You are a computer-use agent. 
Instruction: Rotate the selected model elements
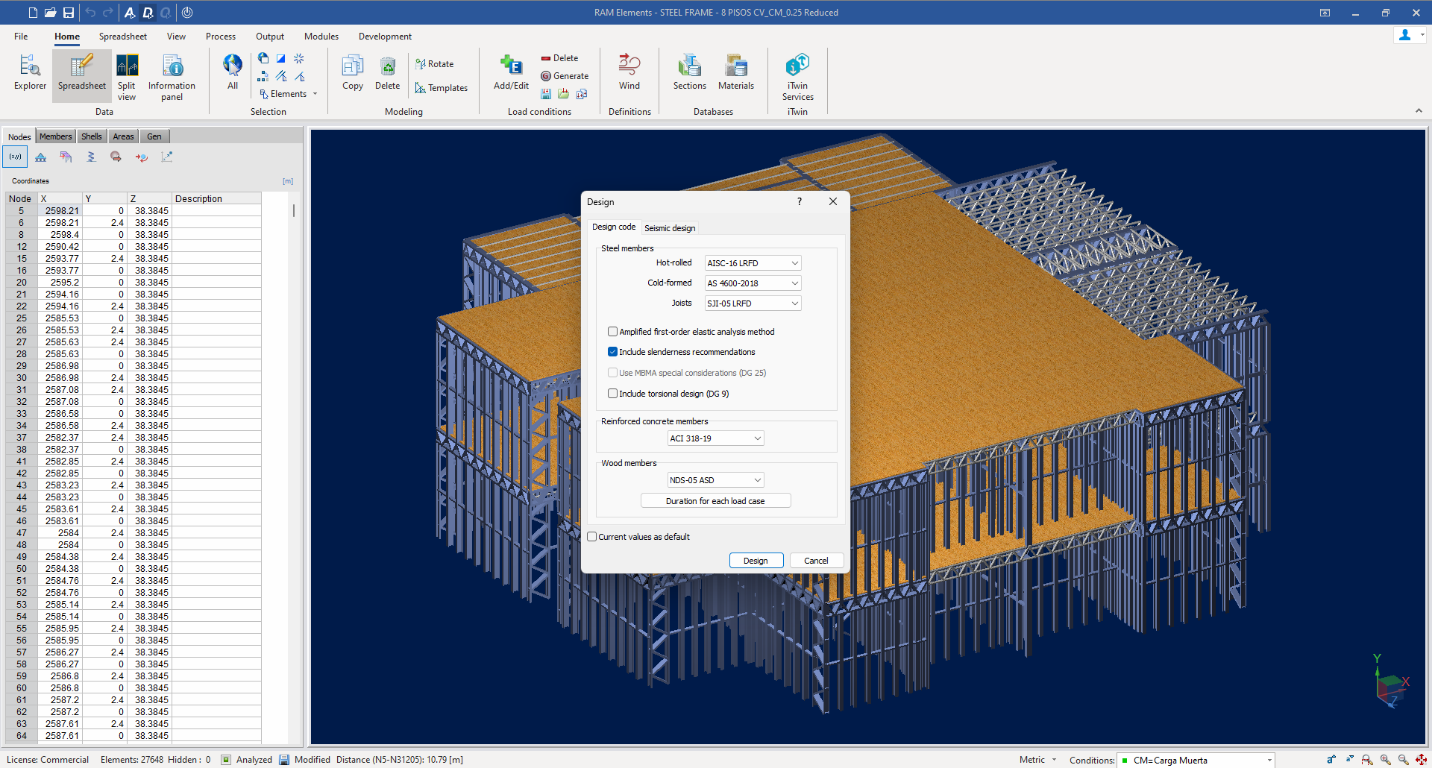tap(434, 64)
